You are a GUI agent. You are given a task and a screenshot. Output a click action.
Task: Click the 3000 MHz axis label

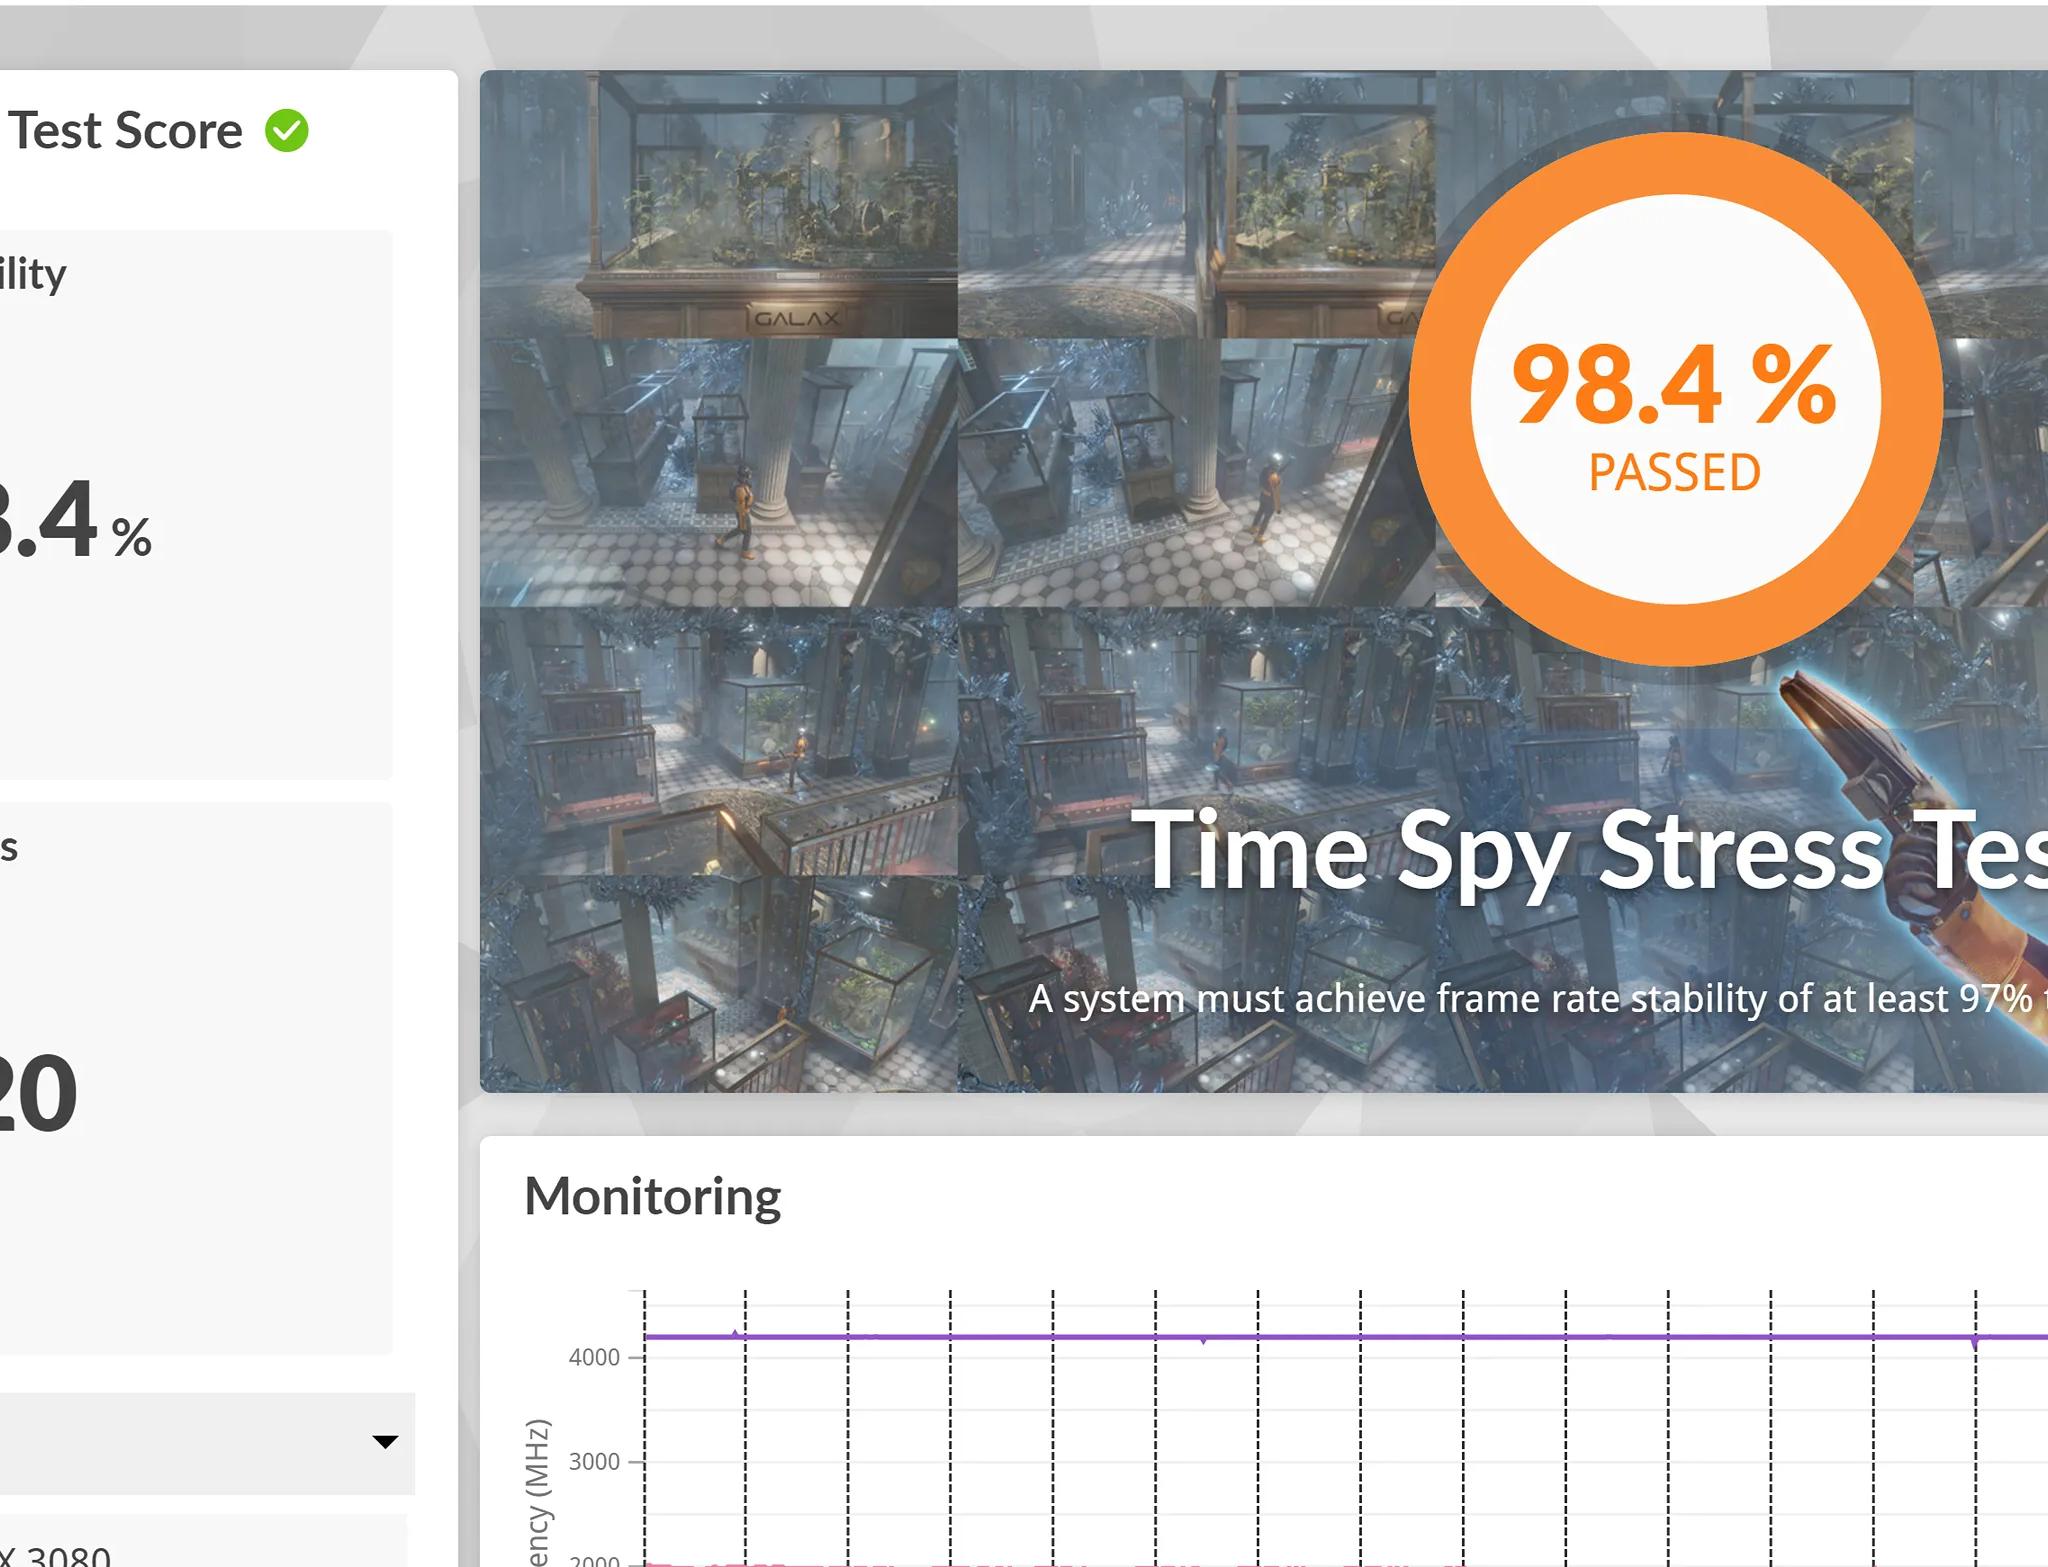click(594, 1462)
